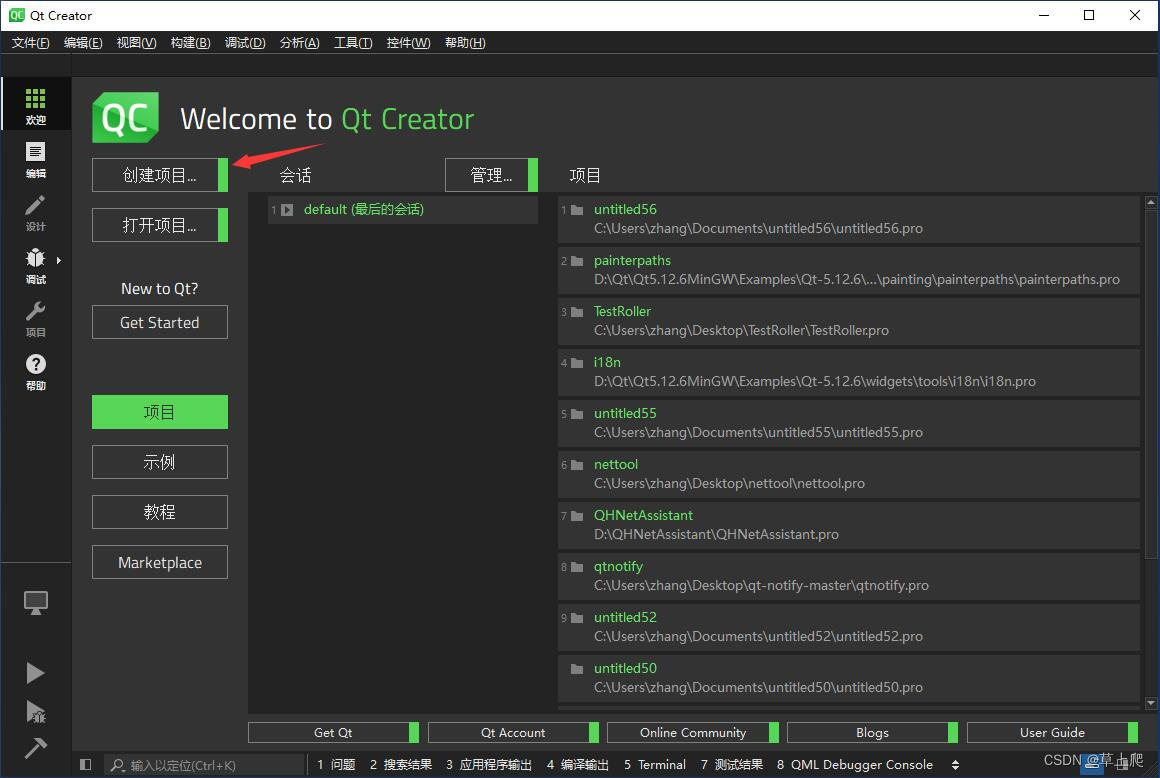
Task: Click the Get Started button
Action: coord(159,322)
